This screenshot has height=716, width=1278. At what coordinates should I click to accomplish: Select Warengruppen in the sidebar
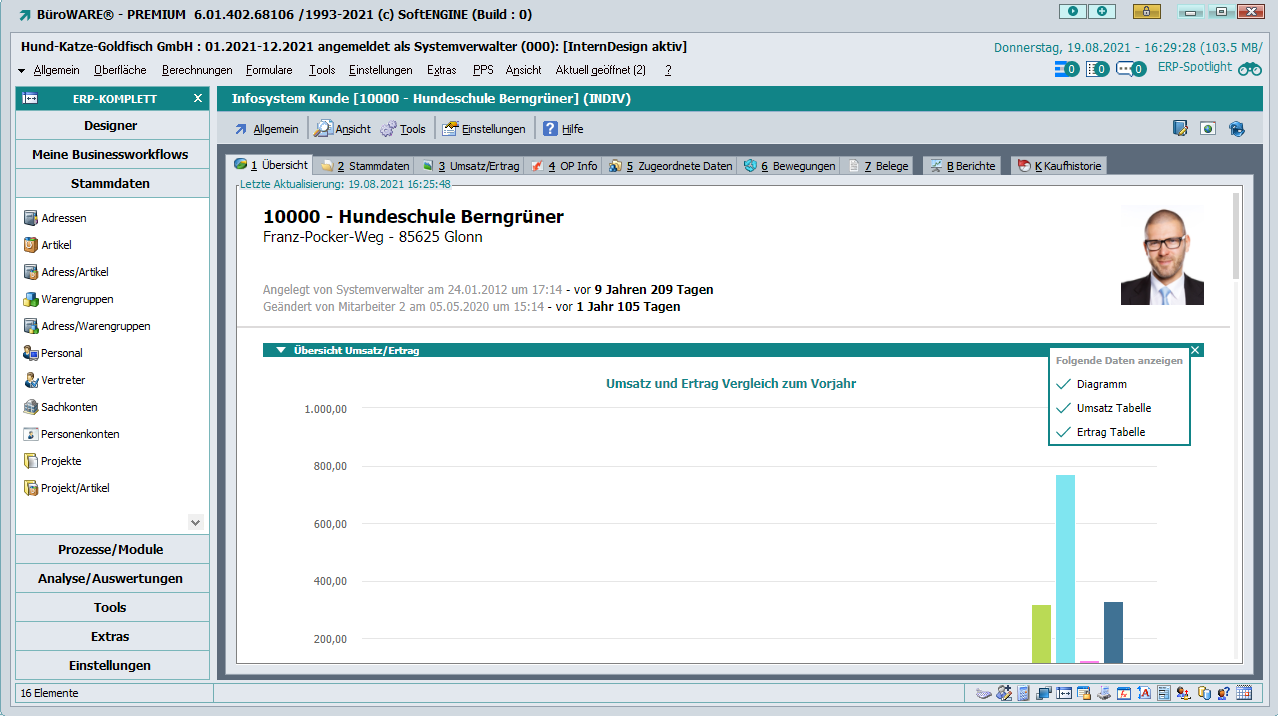point(77,299)
